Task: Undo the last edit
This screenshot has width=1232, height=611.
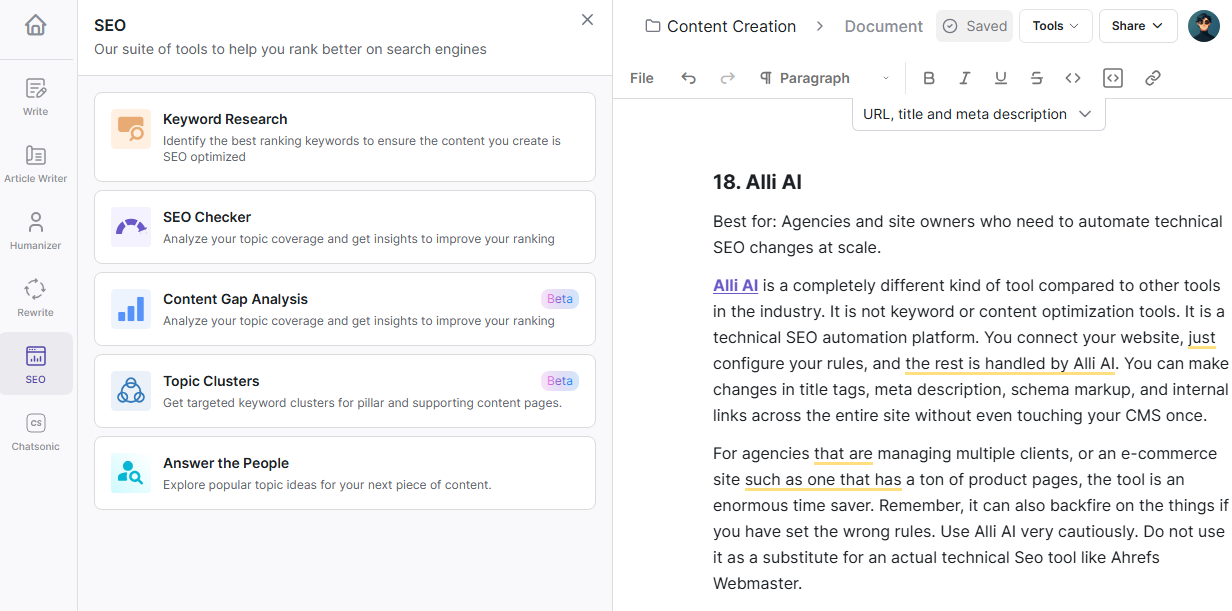Action: pyautogui.click(x=688, y=78)
